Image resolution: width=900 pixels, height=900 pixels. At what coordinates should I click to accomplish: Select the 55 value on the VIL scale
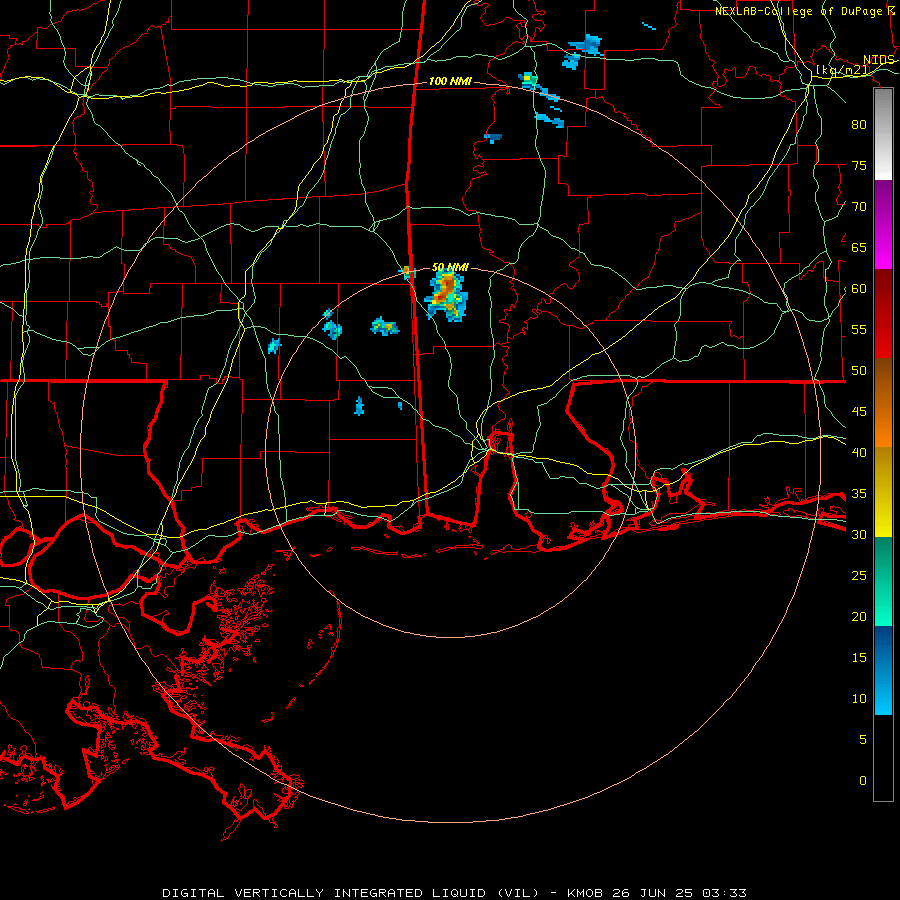(x=859, y=329)
